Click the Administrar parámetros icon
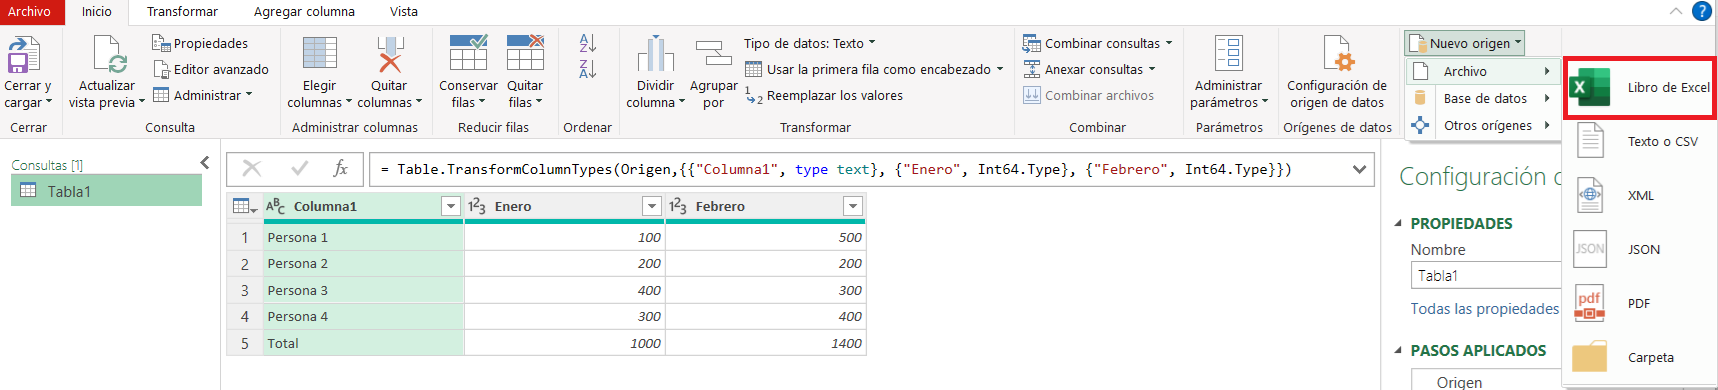 (1228, 54)
